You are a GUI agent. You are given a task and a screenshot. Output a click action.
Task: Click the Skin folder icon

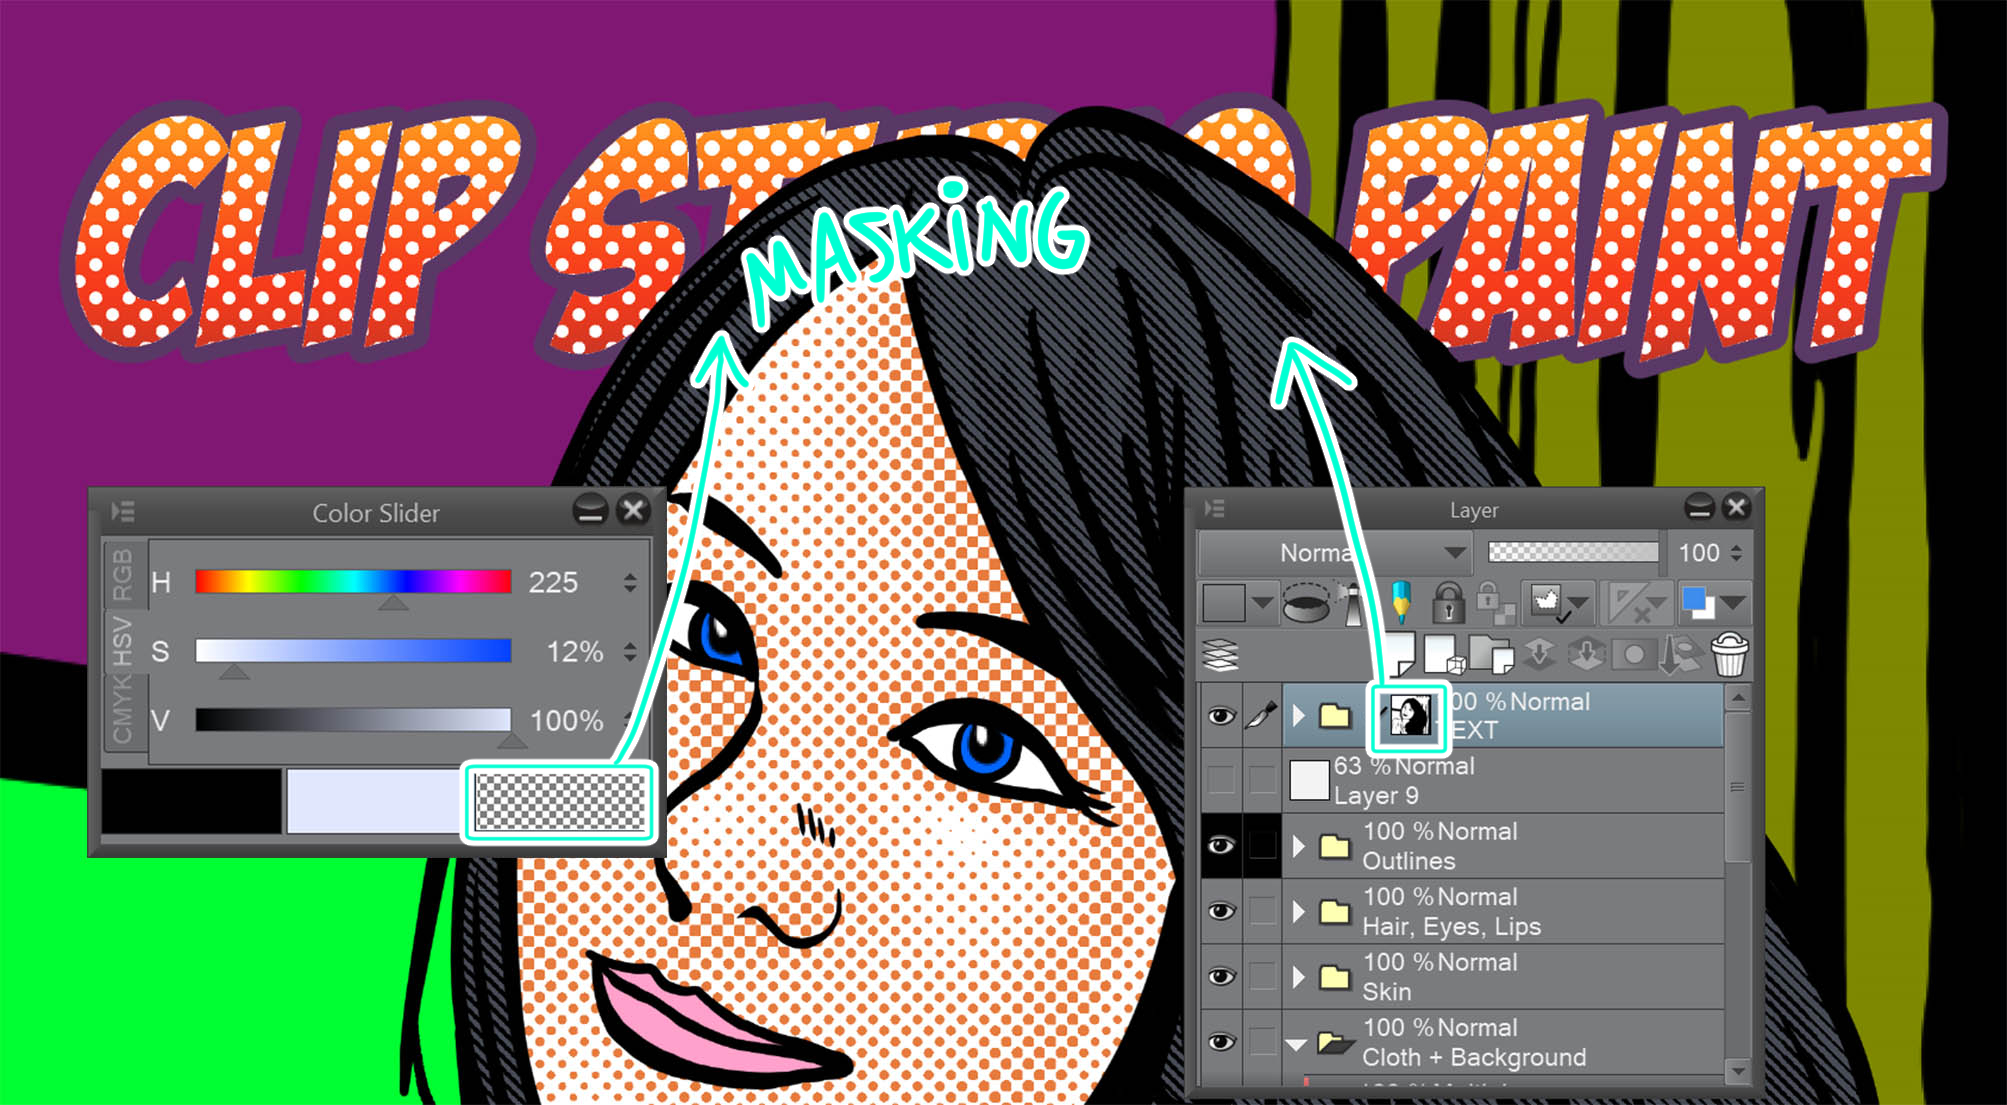tap(1334, 977)
